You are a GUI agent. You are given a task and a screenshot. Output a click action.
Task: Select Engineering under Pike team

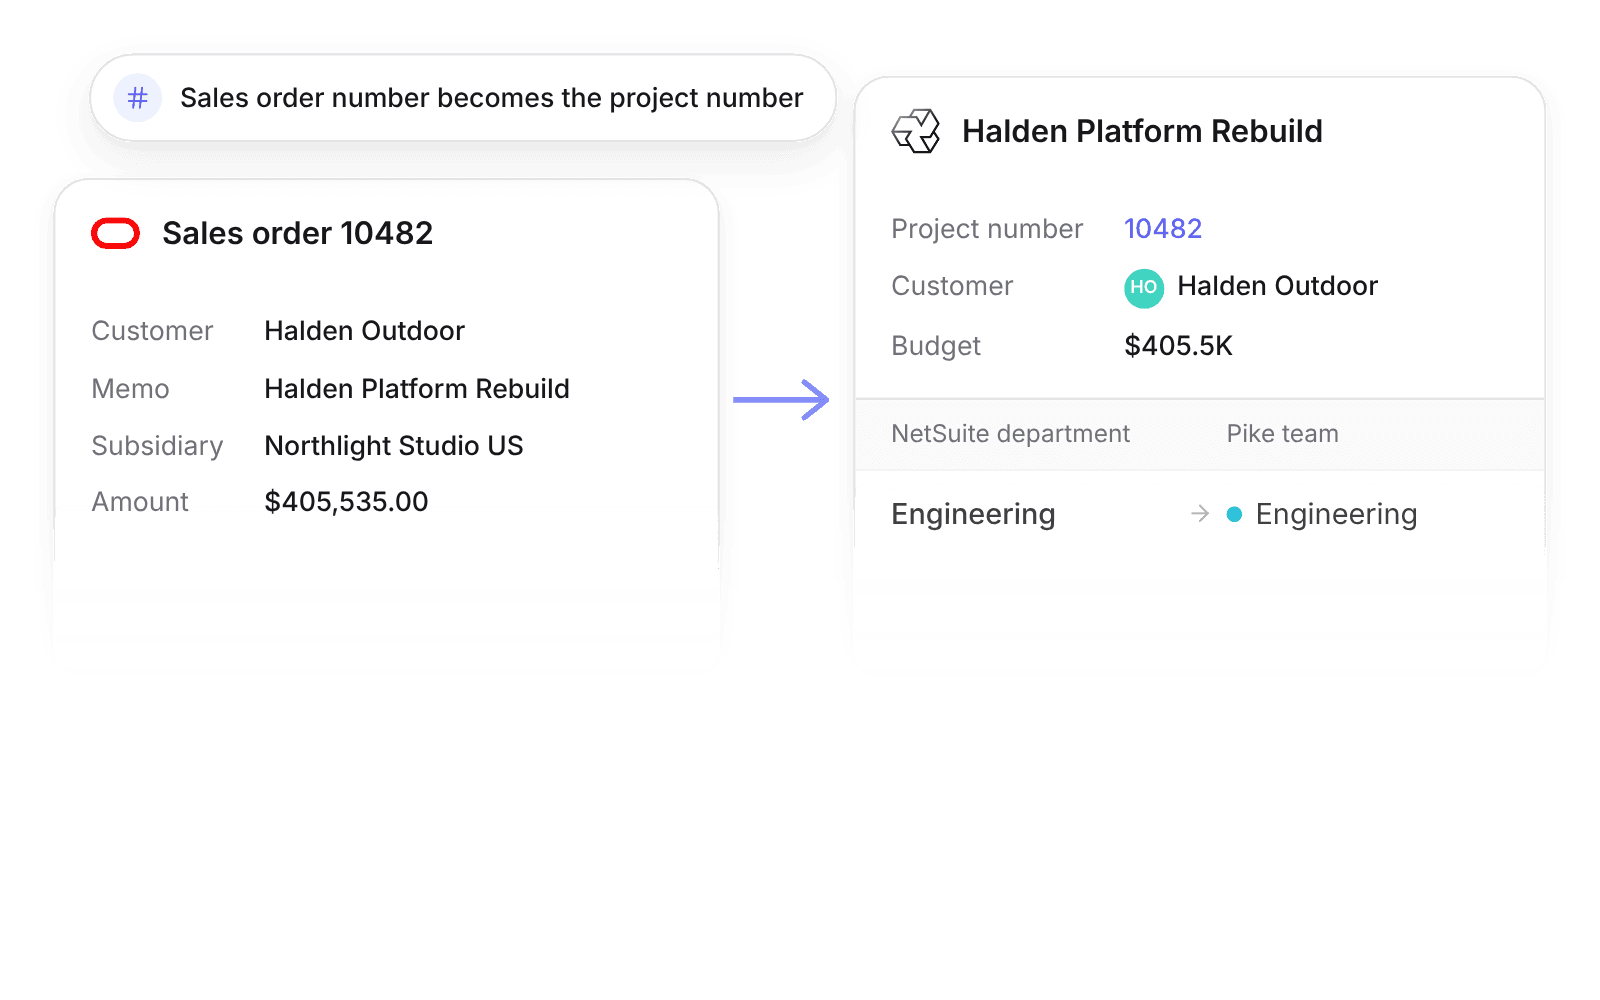1336,515
